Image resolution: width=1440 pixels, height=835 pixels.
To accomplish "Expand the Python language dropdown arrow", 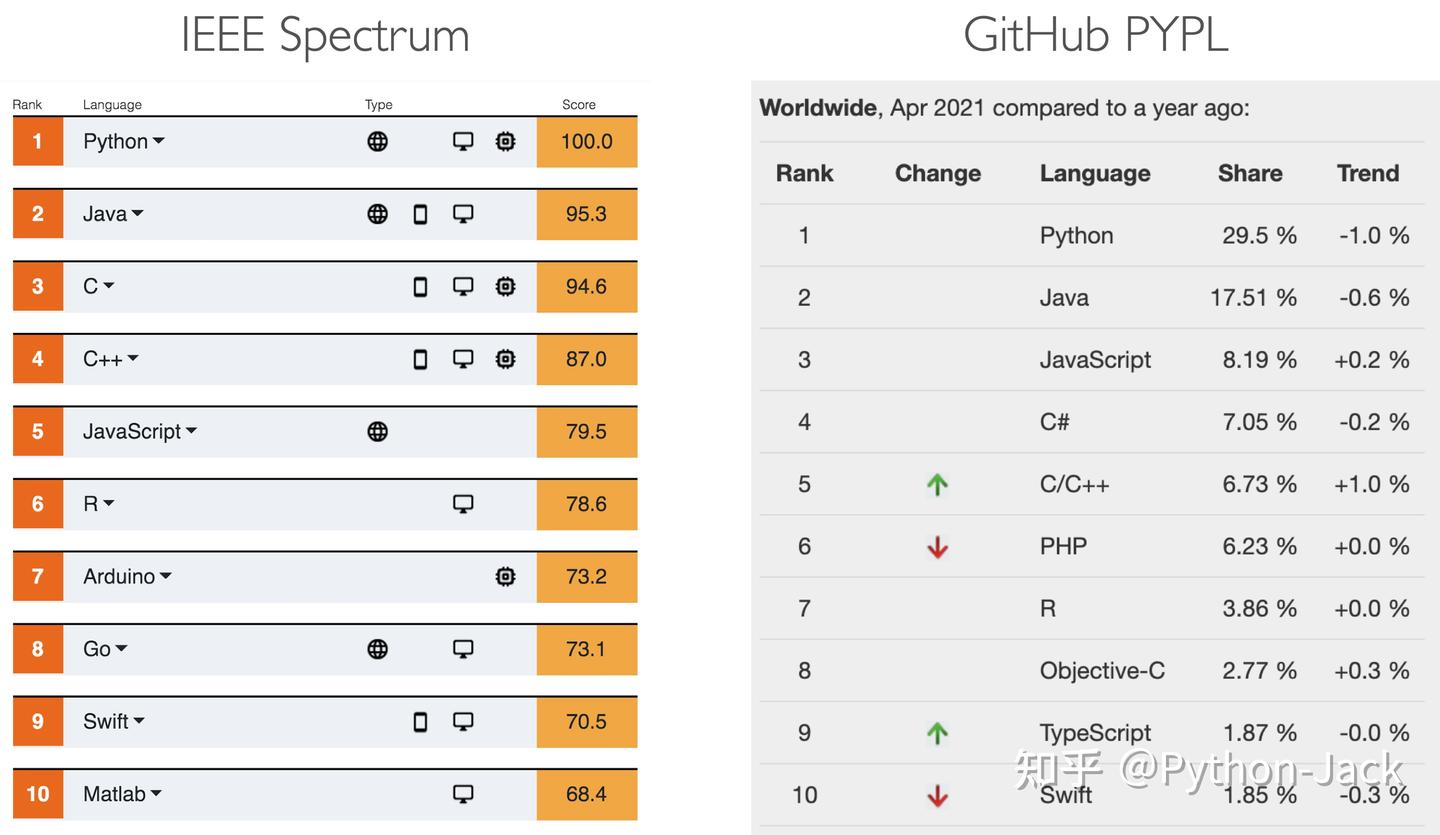I will tap(158, 141).
